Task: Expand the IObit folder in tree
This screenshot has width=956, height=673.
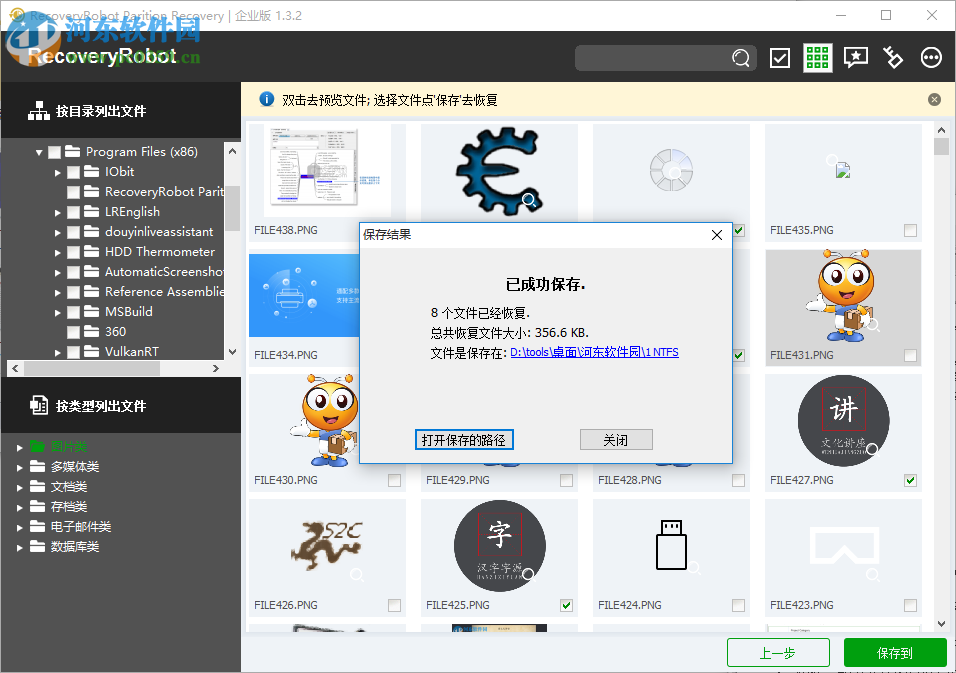Action: point(58,171)
